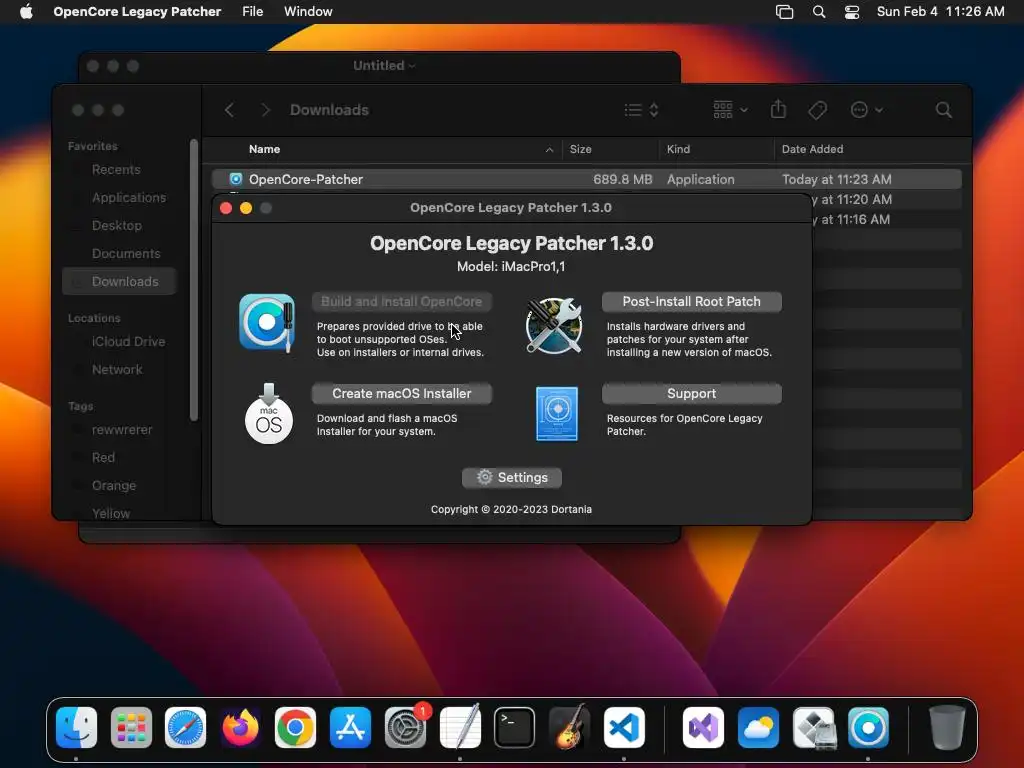The image size is (1024, 768).
Task: Open Post-Install Root Patch
Action: click(x=691, y=302)
